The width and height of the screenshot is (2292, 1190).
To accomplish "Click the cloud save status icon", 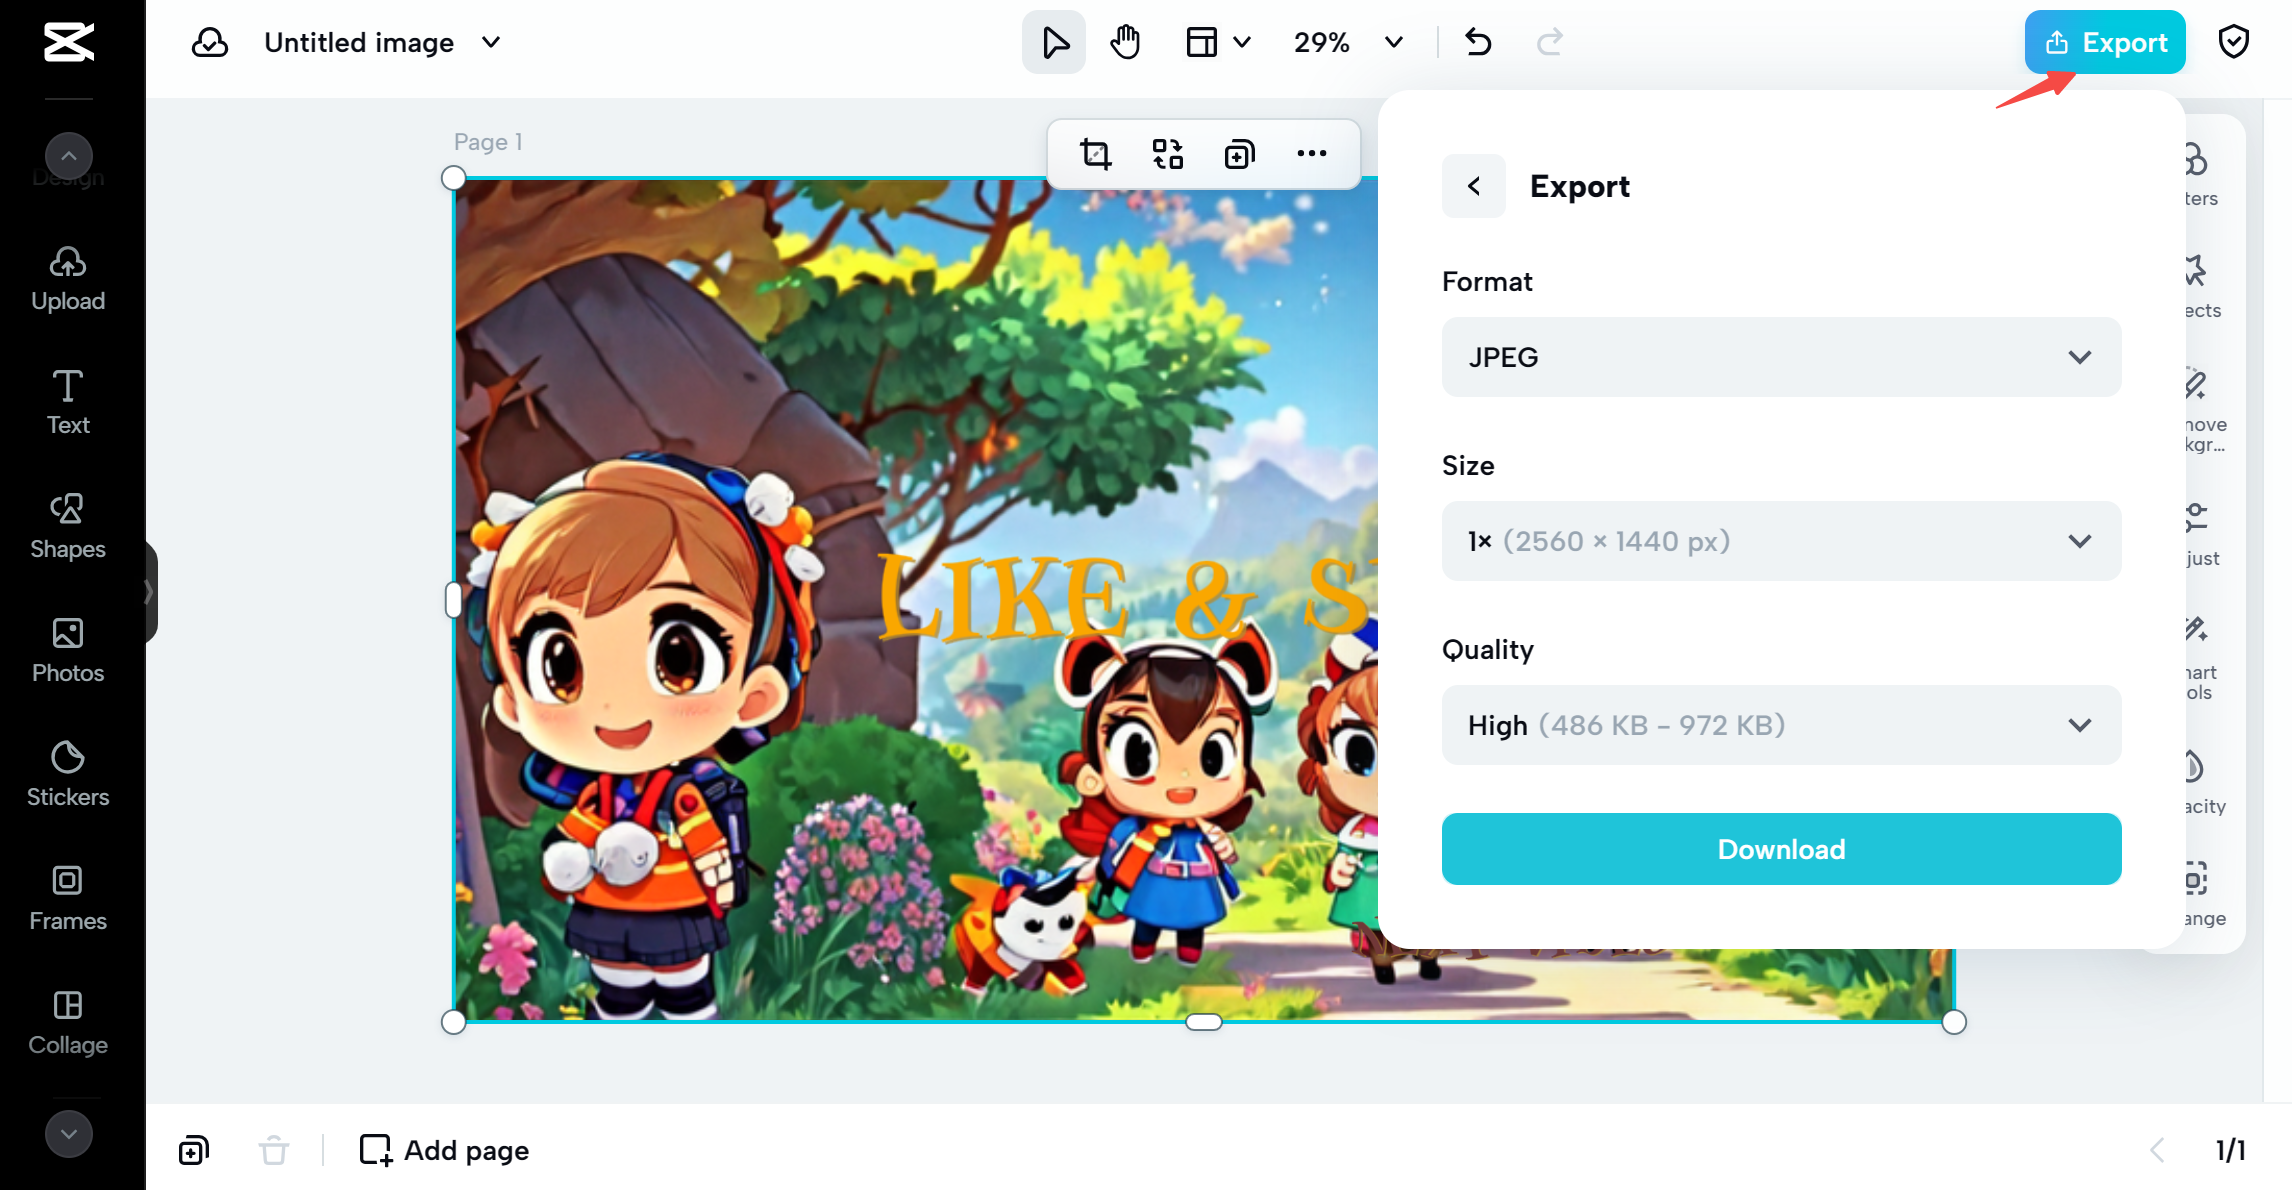I will point(210,42).
